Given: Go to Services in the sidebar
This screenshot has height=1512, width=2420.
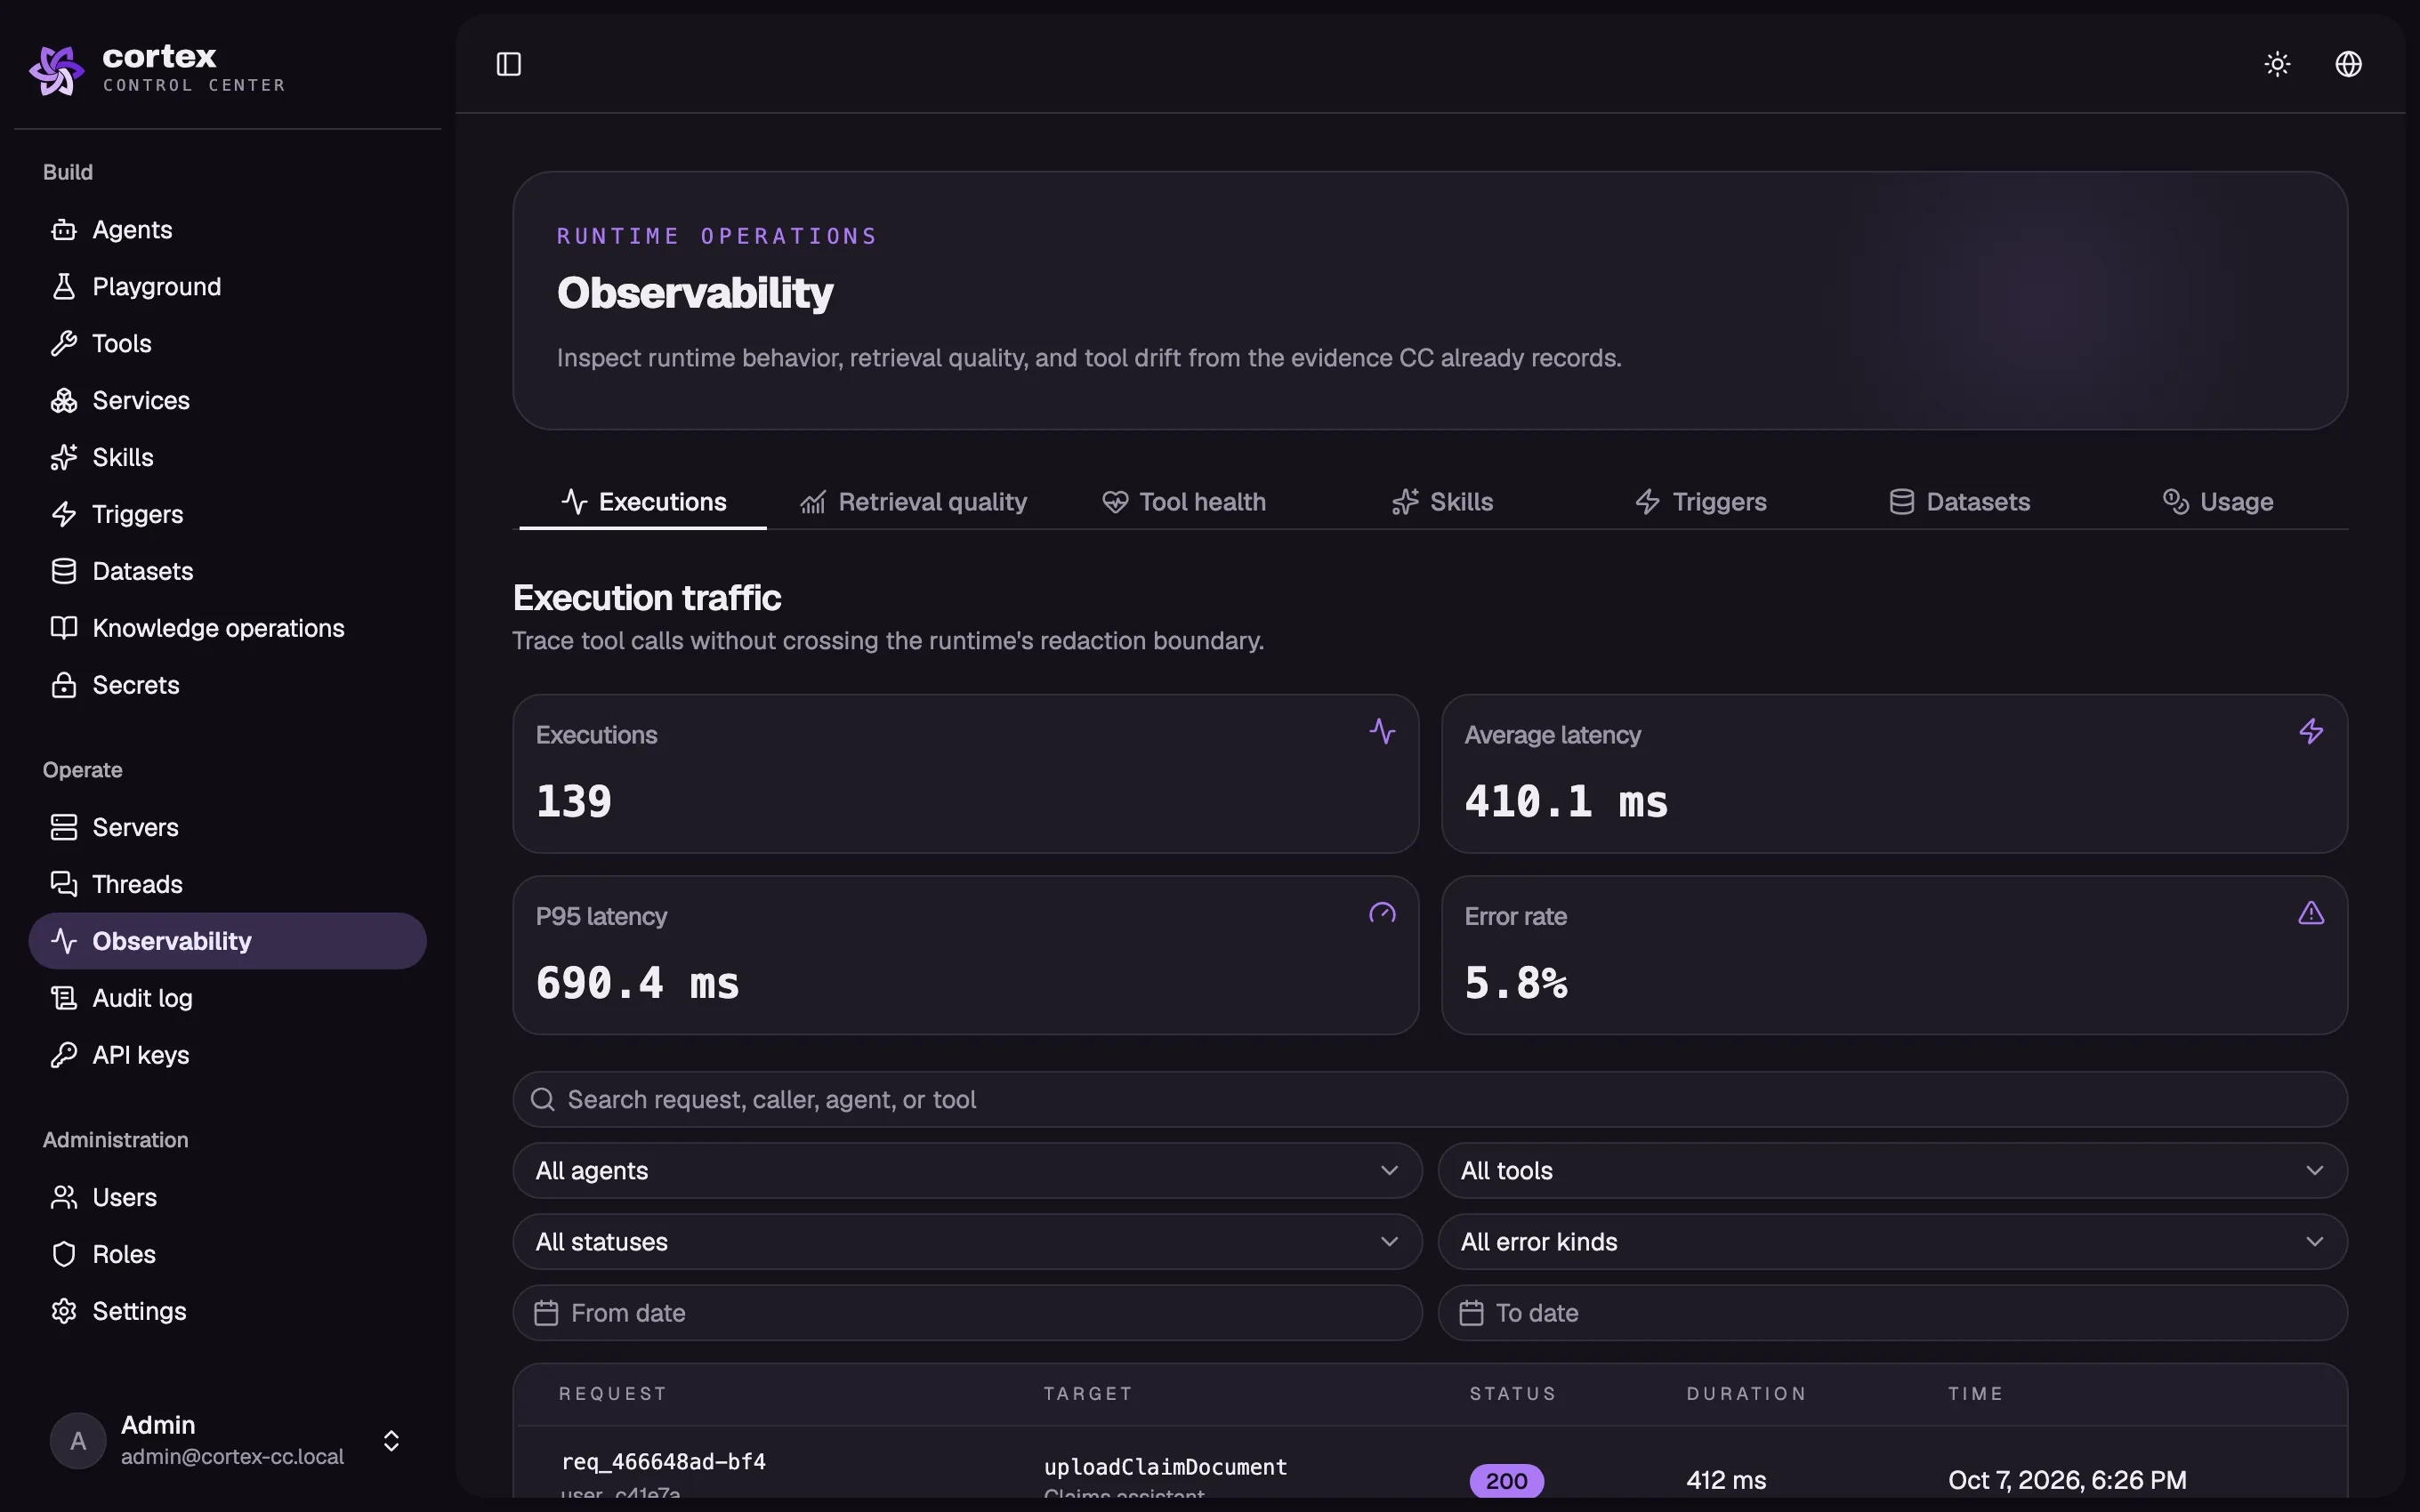Looking at the screenshot, I should click(228, 401).
